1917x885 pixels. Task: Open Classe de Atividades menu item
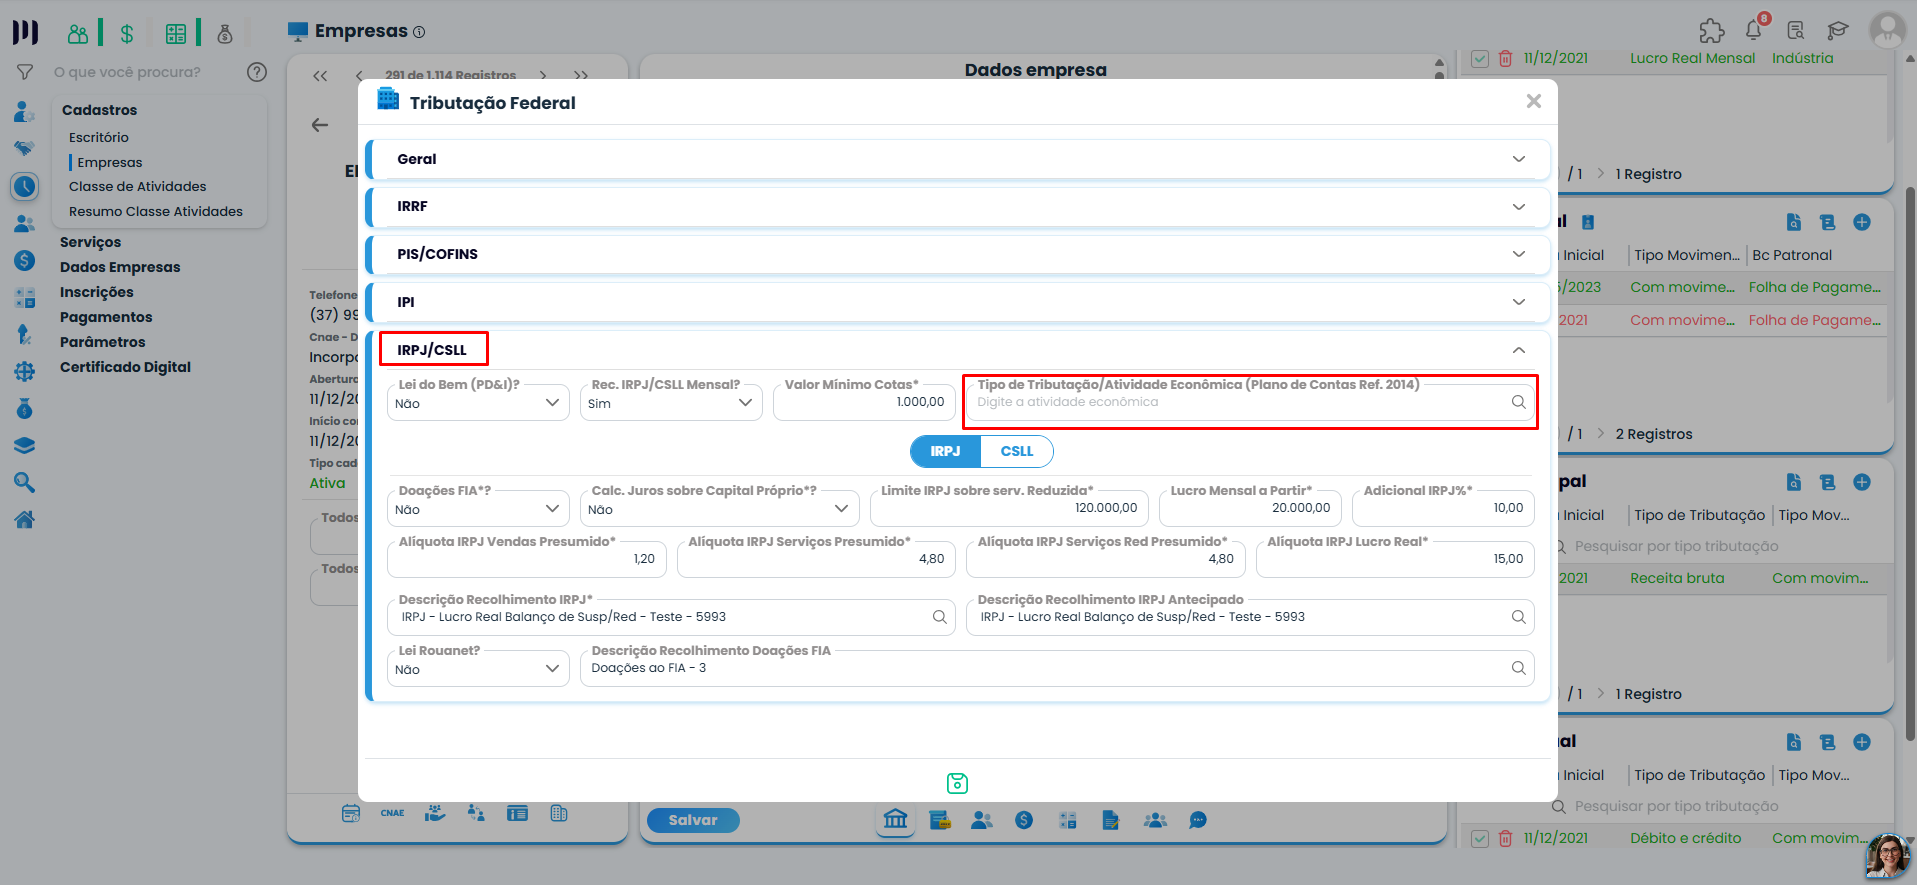(x=138, y=187)
